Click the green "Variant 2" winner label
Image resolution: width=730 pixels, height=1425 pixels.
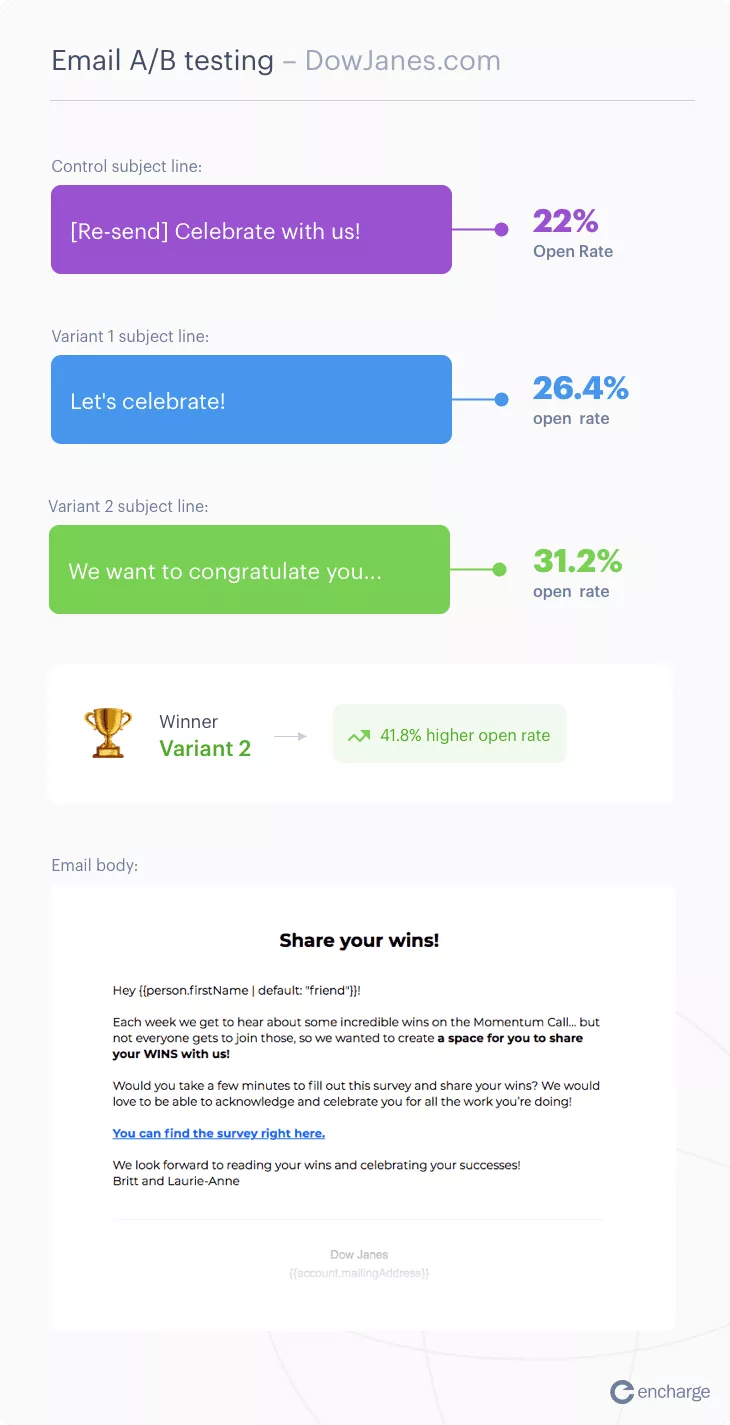205,748
